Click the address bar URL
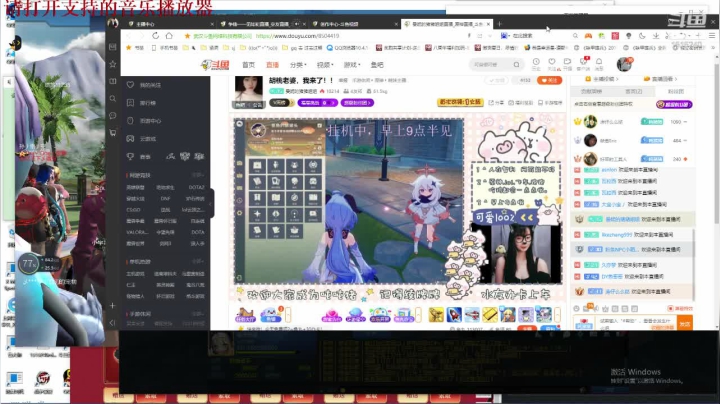The height and width of the screenshot is (404, 720). click(x=298, y=36)
